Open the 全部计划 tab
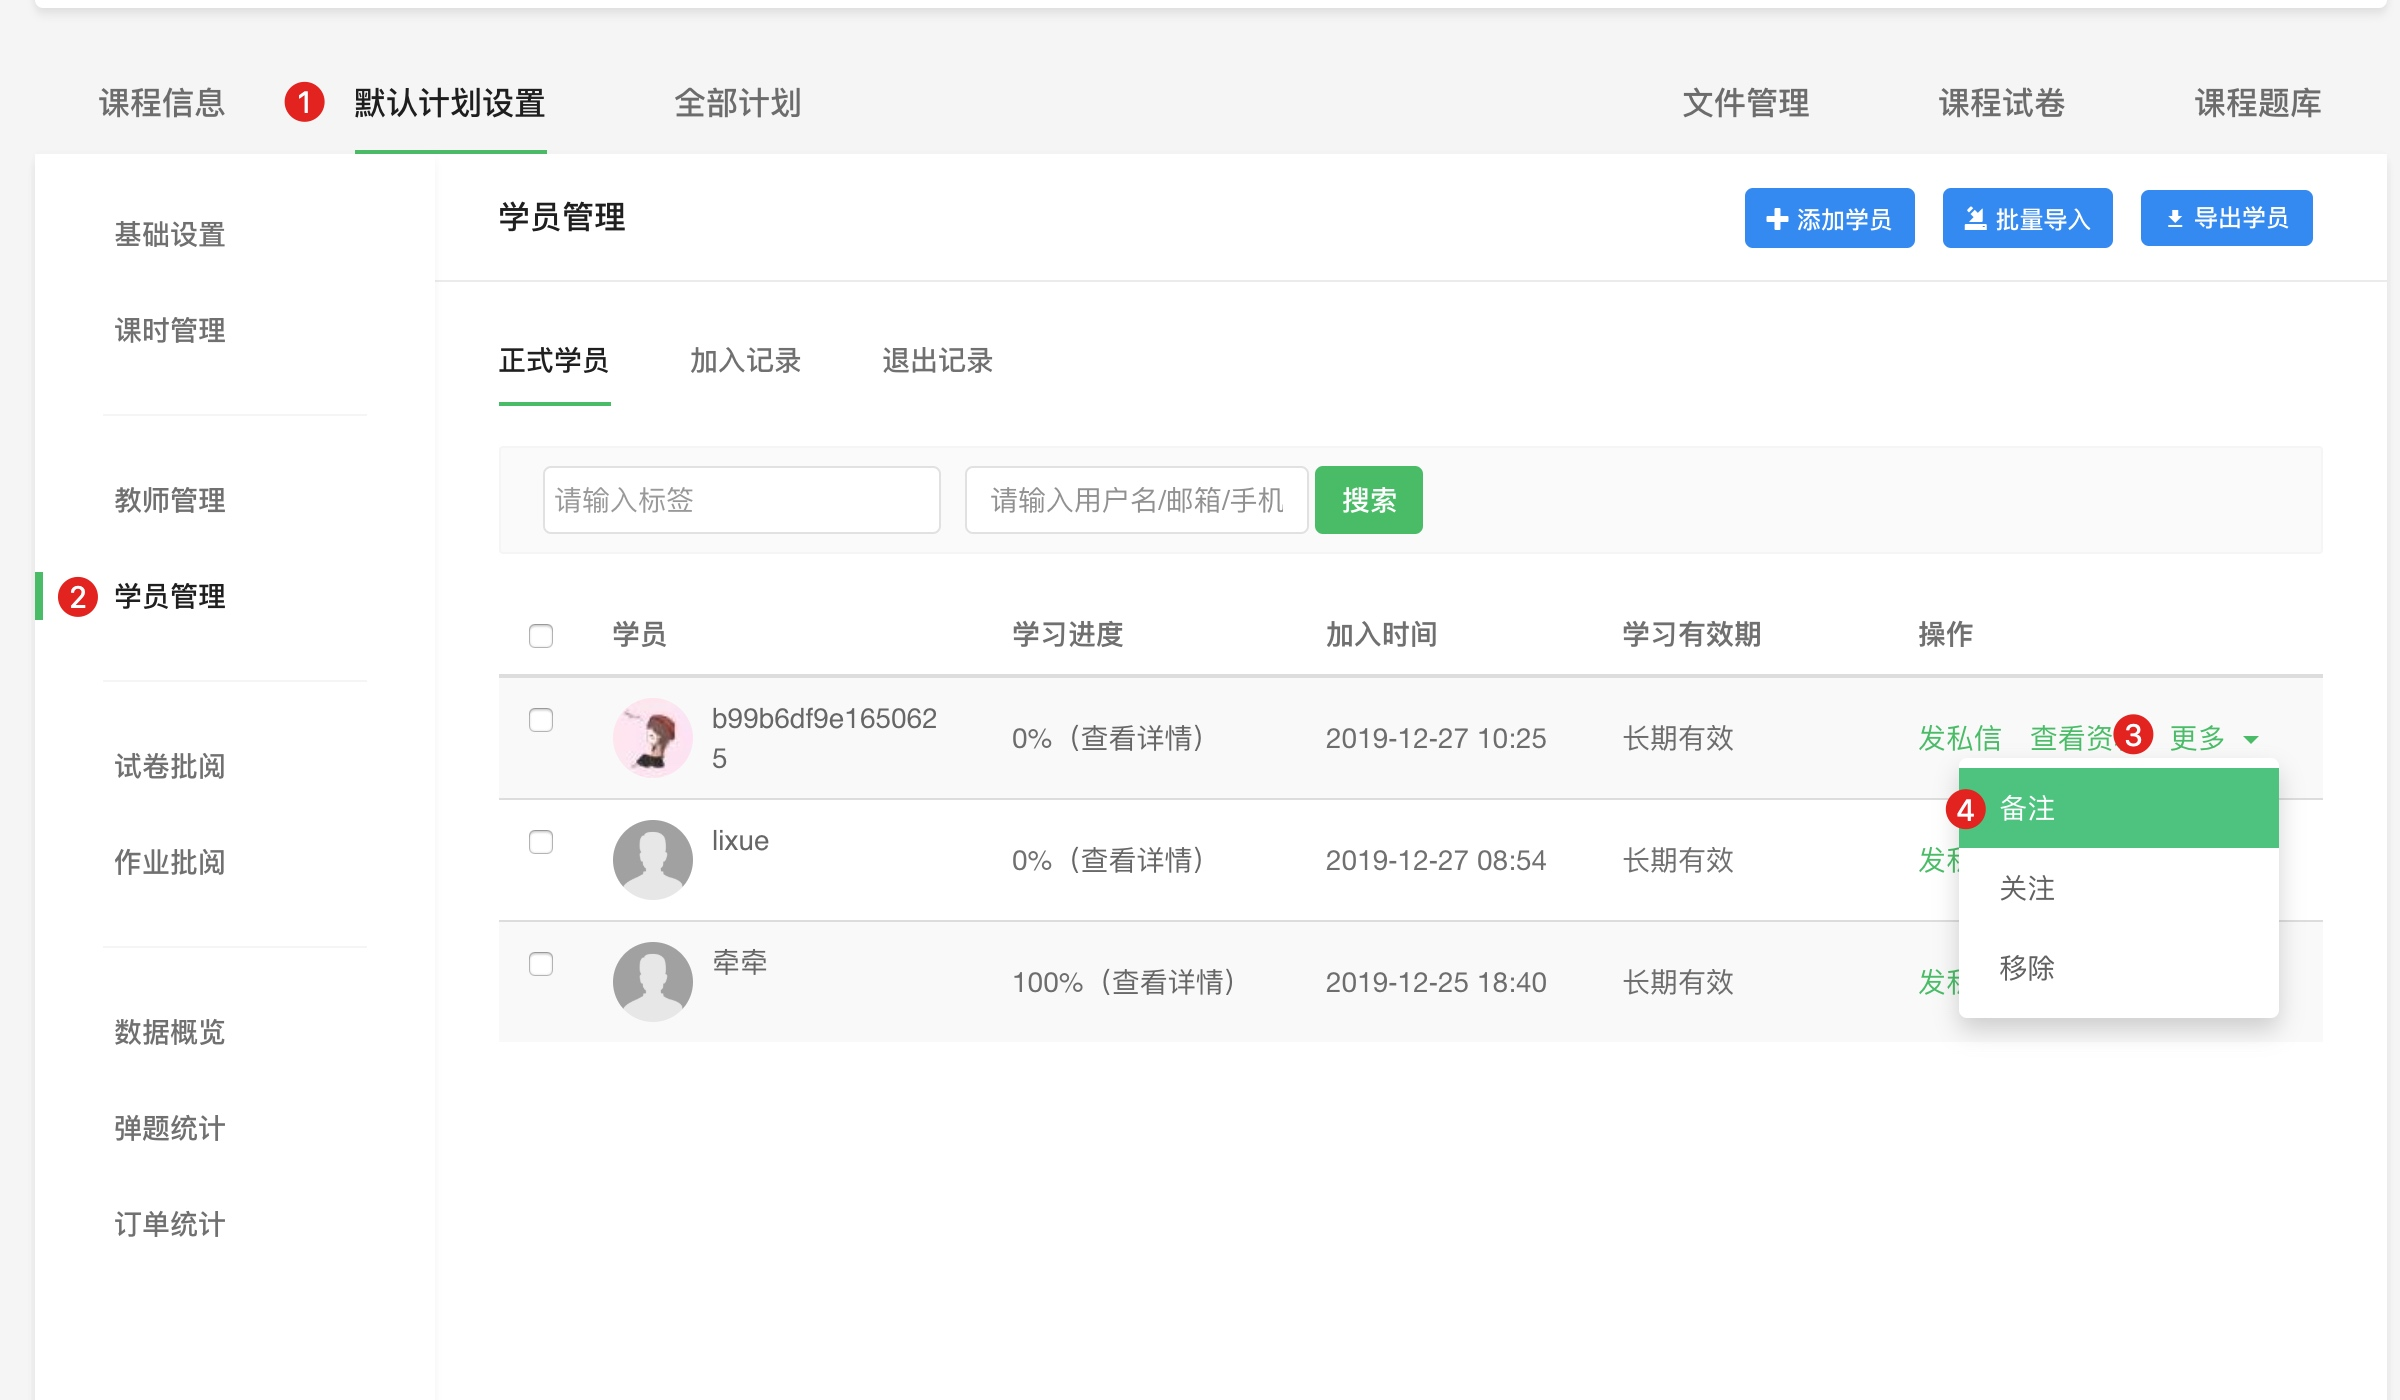2400x1400 pixels. [x=737, y=103]
